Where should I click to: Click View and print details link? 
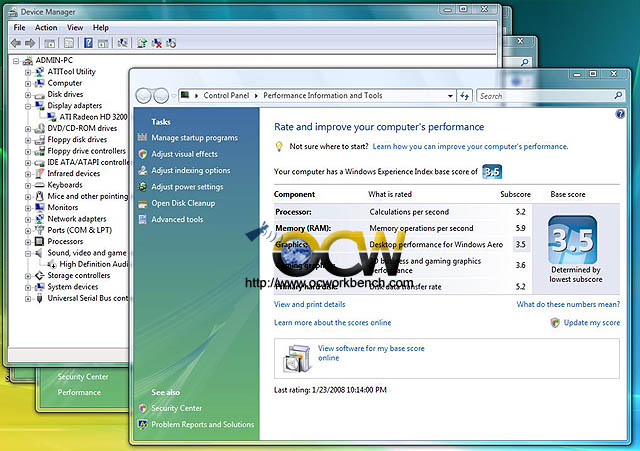coord(309,304)
